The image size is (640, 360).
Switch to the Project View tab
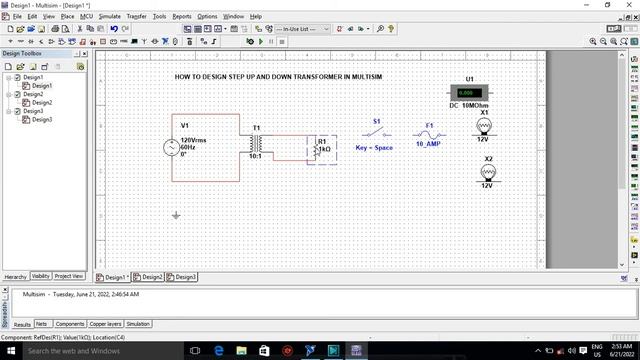pyautogui.click(x=69, y=276)
